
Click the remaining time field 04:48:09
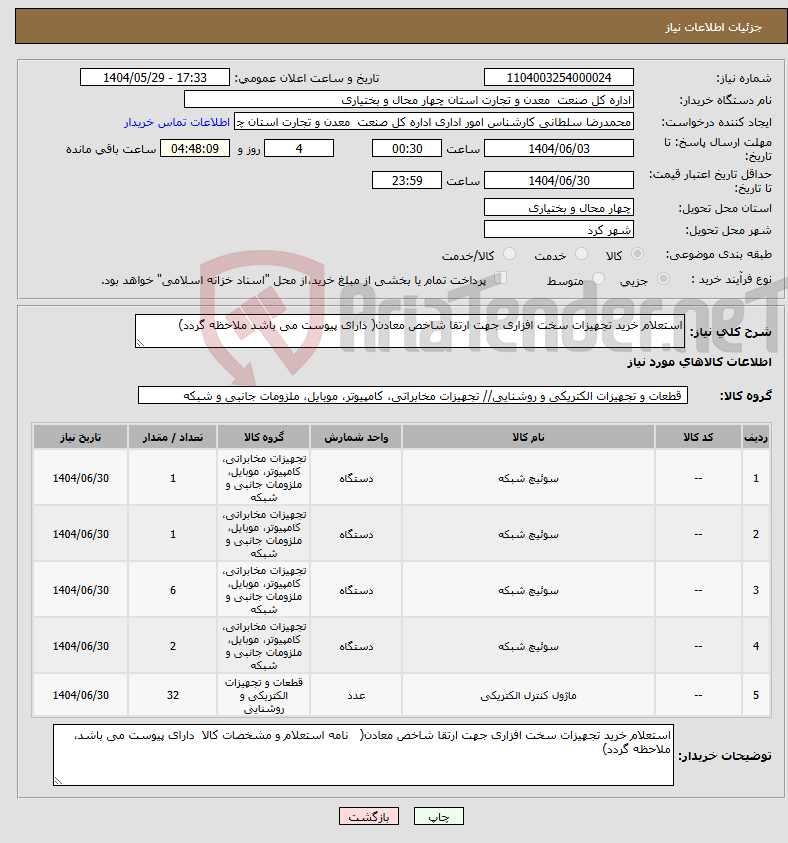(x=195, y=148)
